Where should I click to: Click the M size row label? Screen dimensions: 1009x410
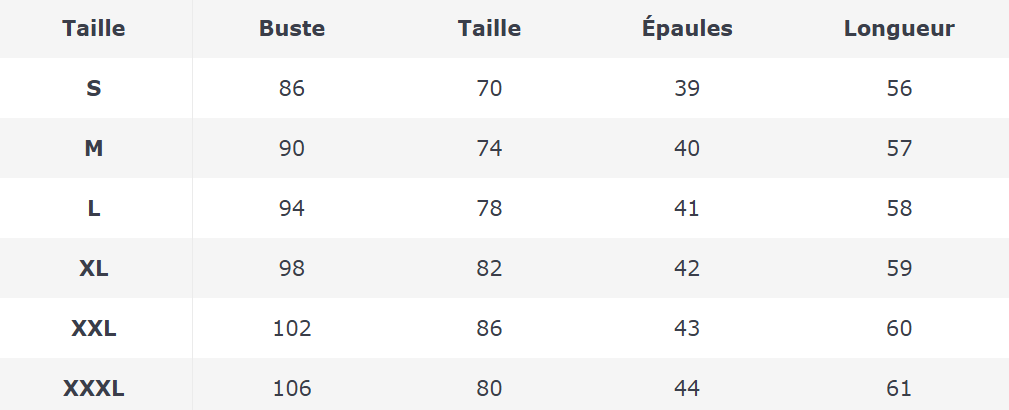tap(94, 148)
